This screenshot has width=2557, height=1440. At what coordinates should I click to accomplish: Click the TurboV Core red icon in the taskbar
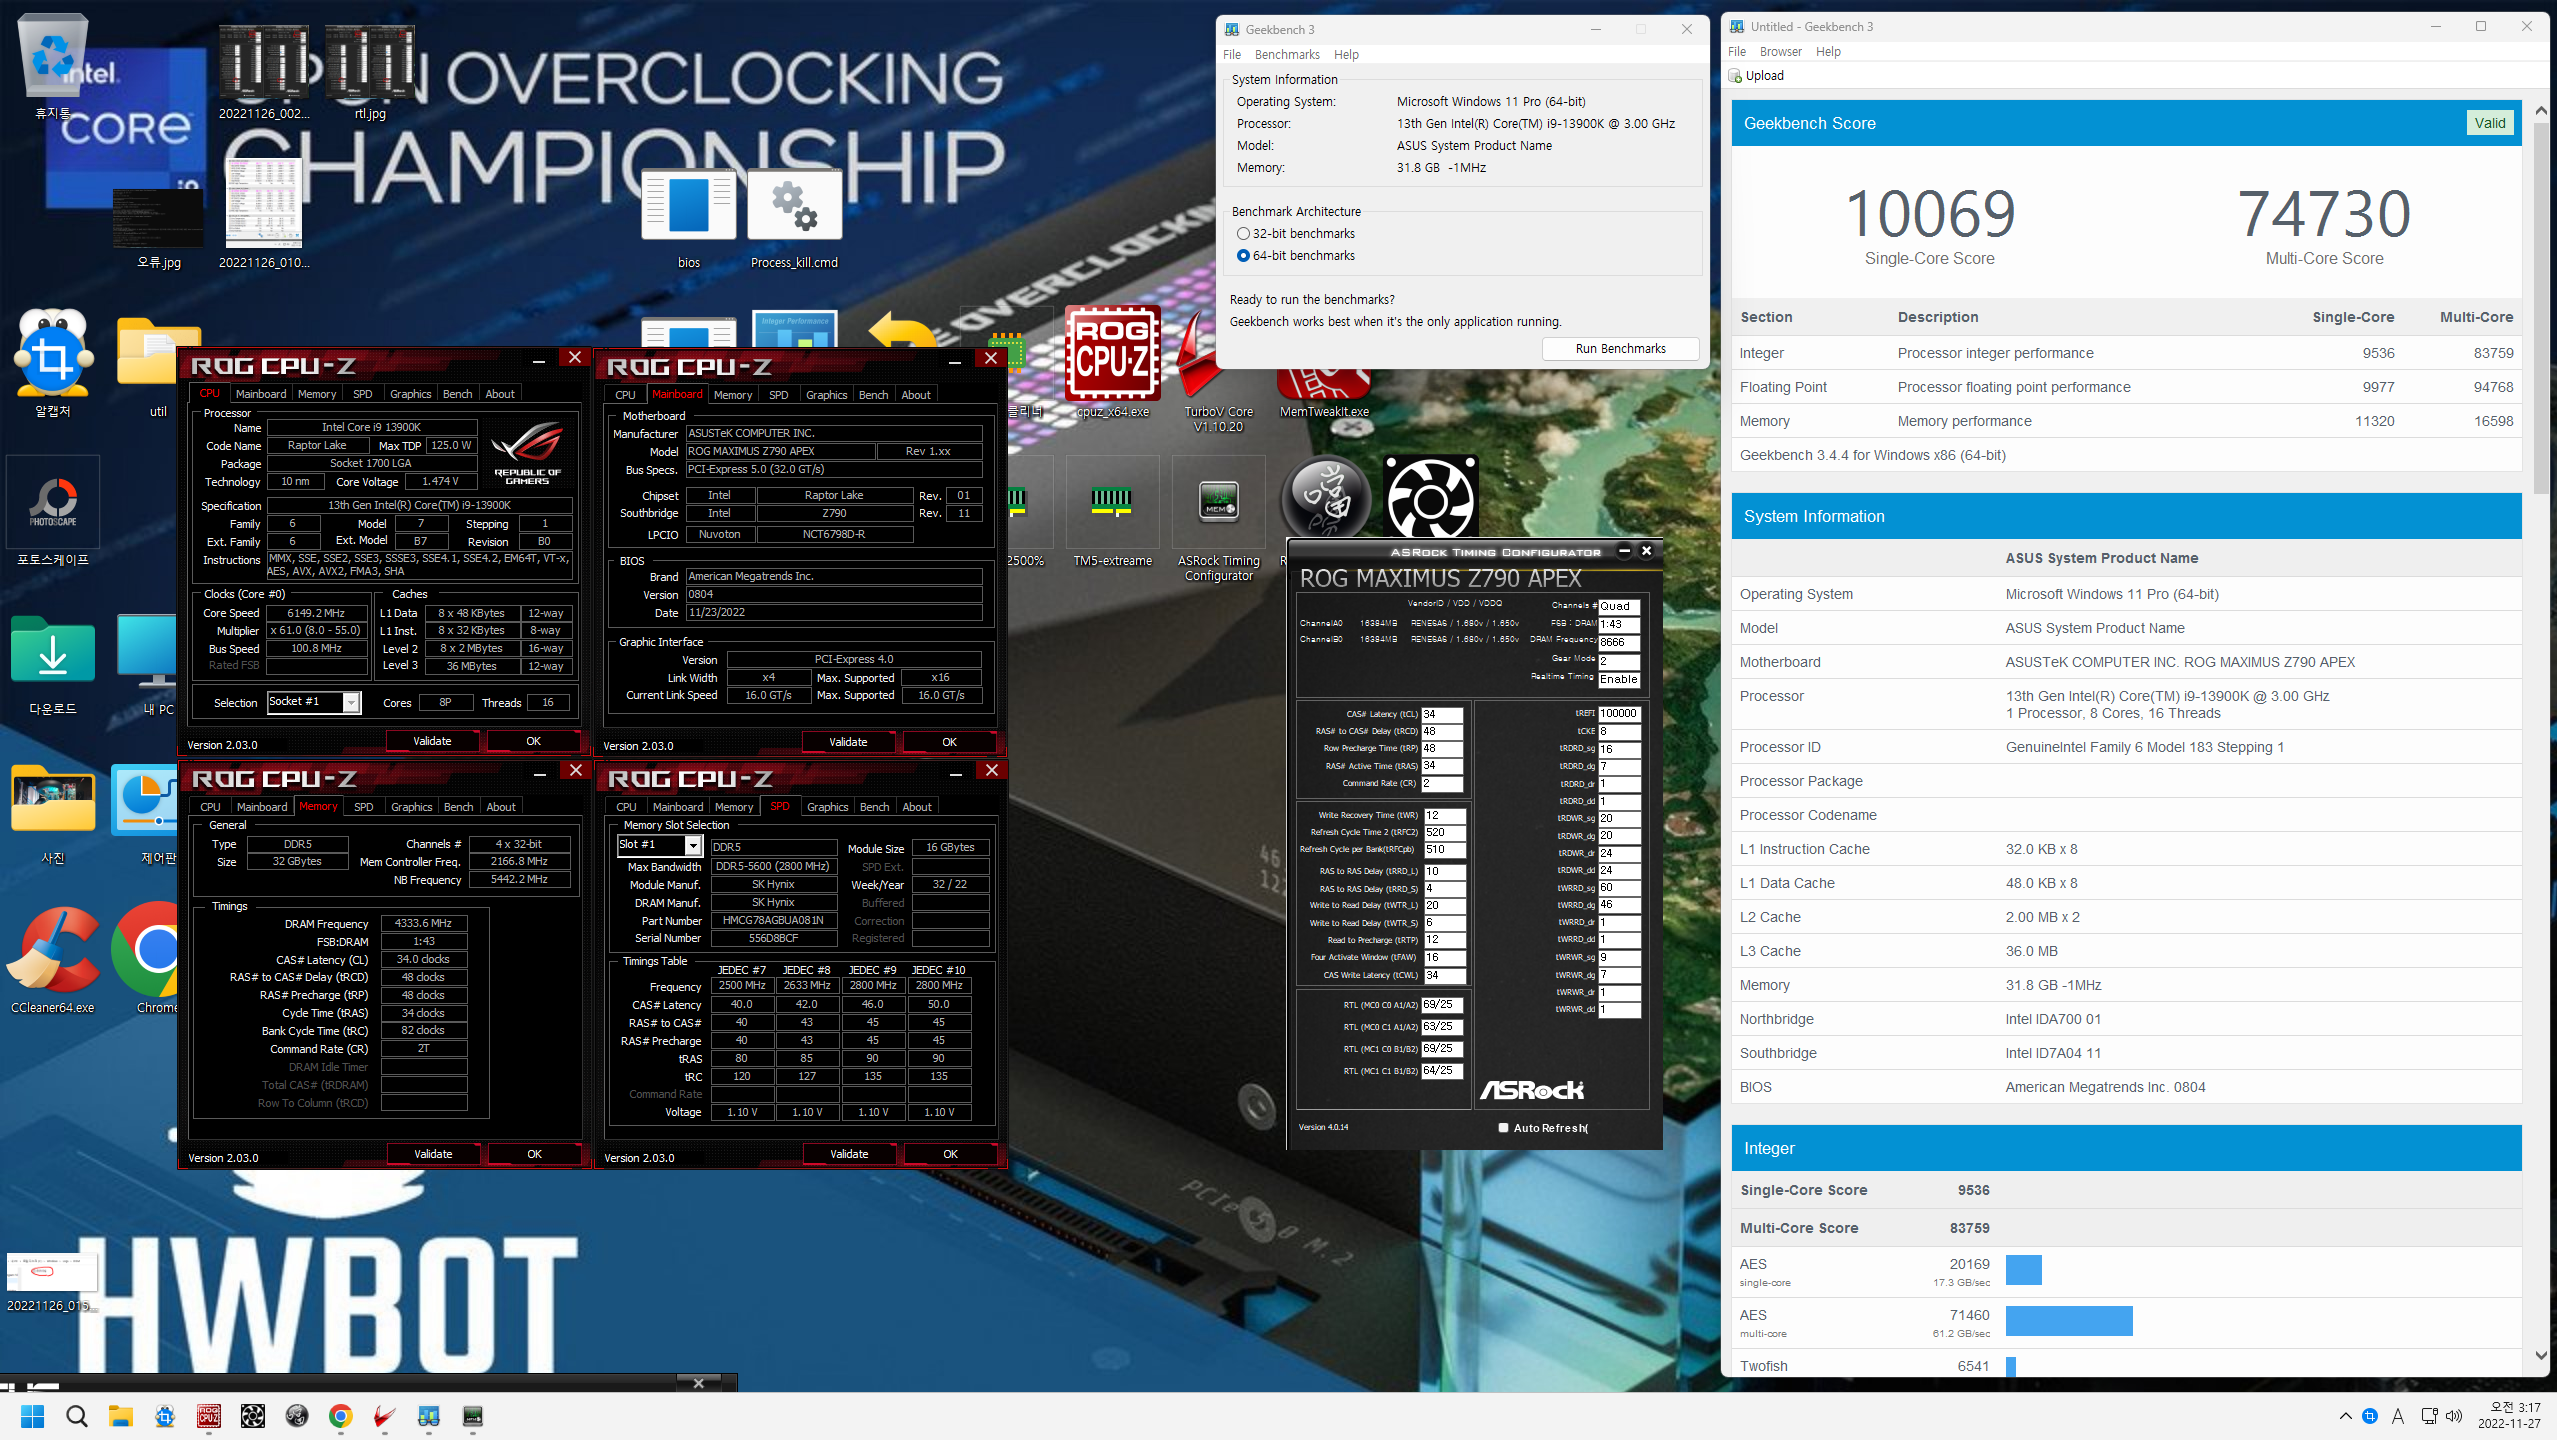coord(385,1416)
